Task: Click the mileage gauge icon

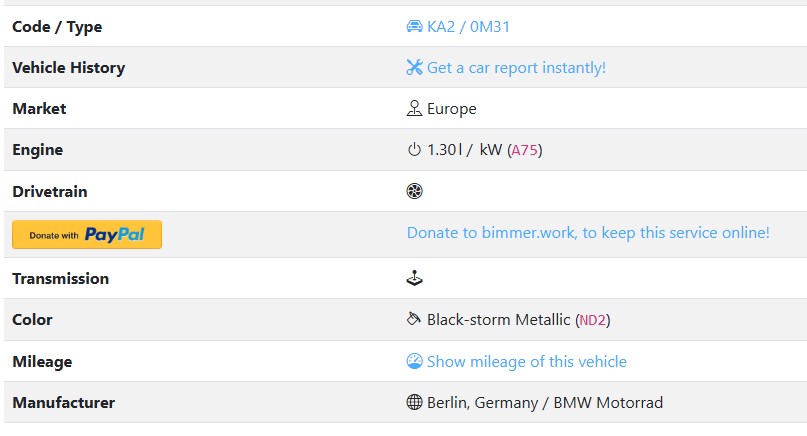Action: 415,361
